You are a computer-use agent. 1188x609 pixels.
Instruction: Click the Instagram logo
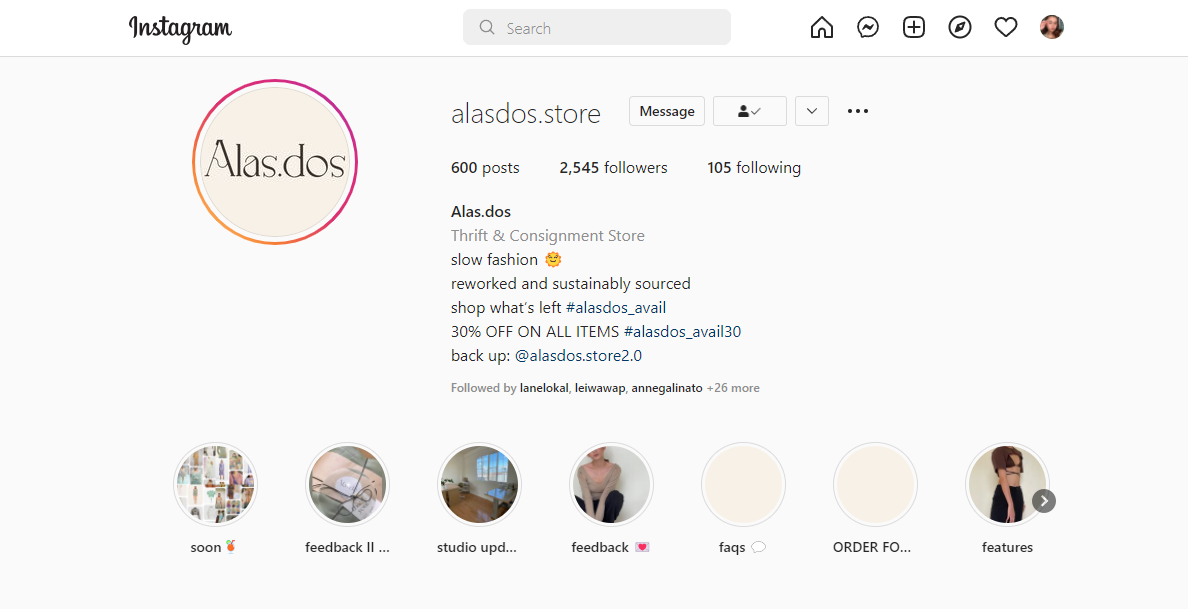coord(180,29)
